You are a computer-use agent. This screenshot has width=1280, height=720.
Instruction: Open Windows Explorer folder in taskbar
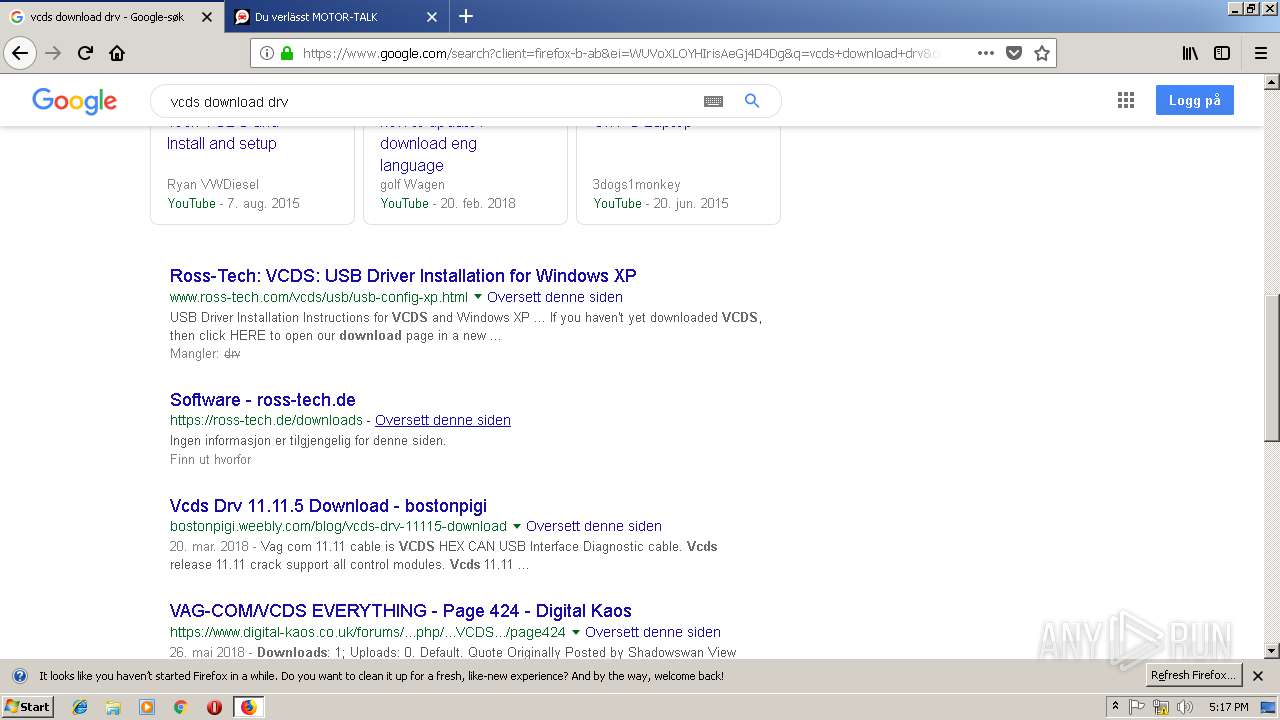[113, 707]
